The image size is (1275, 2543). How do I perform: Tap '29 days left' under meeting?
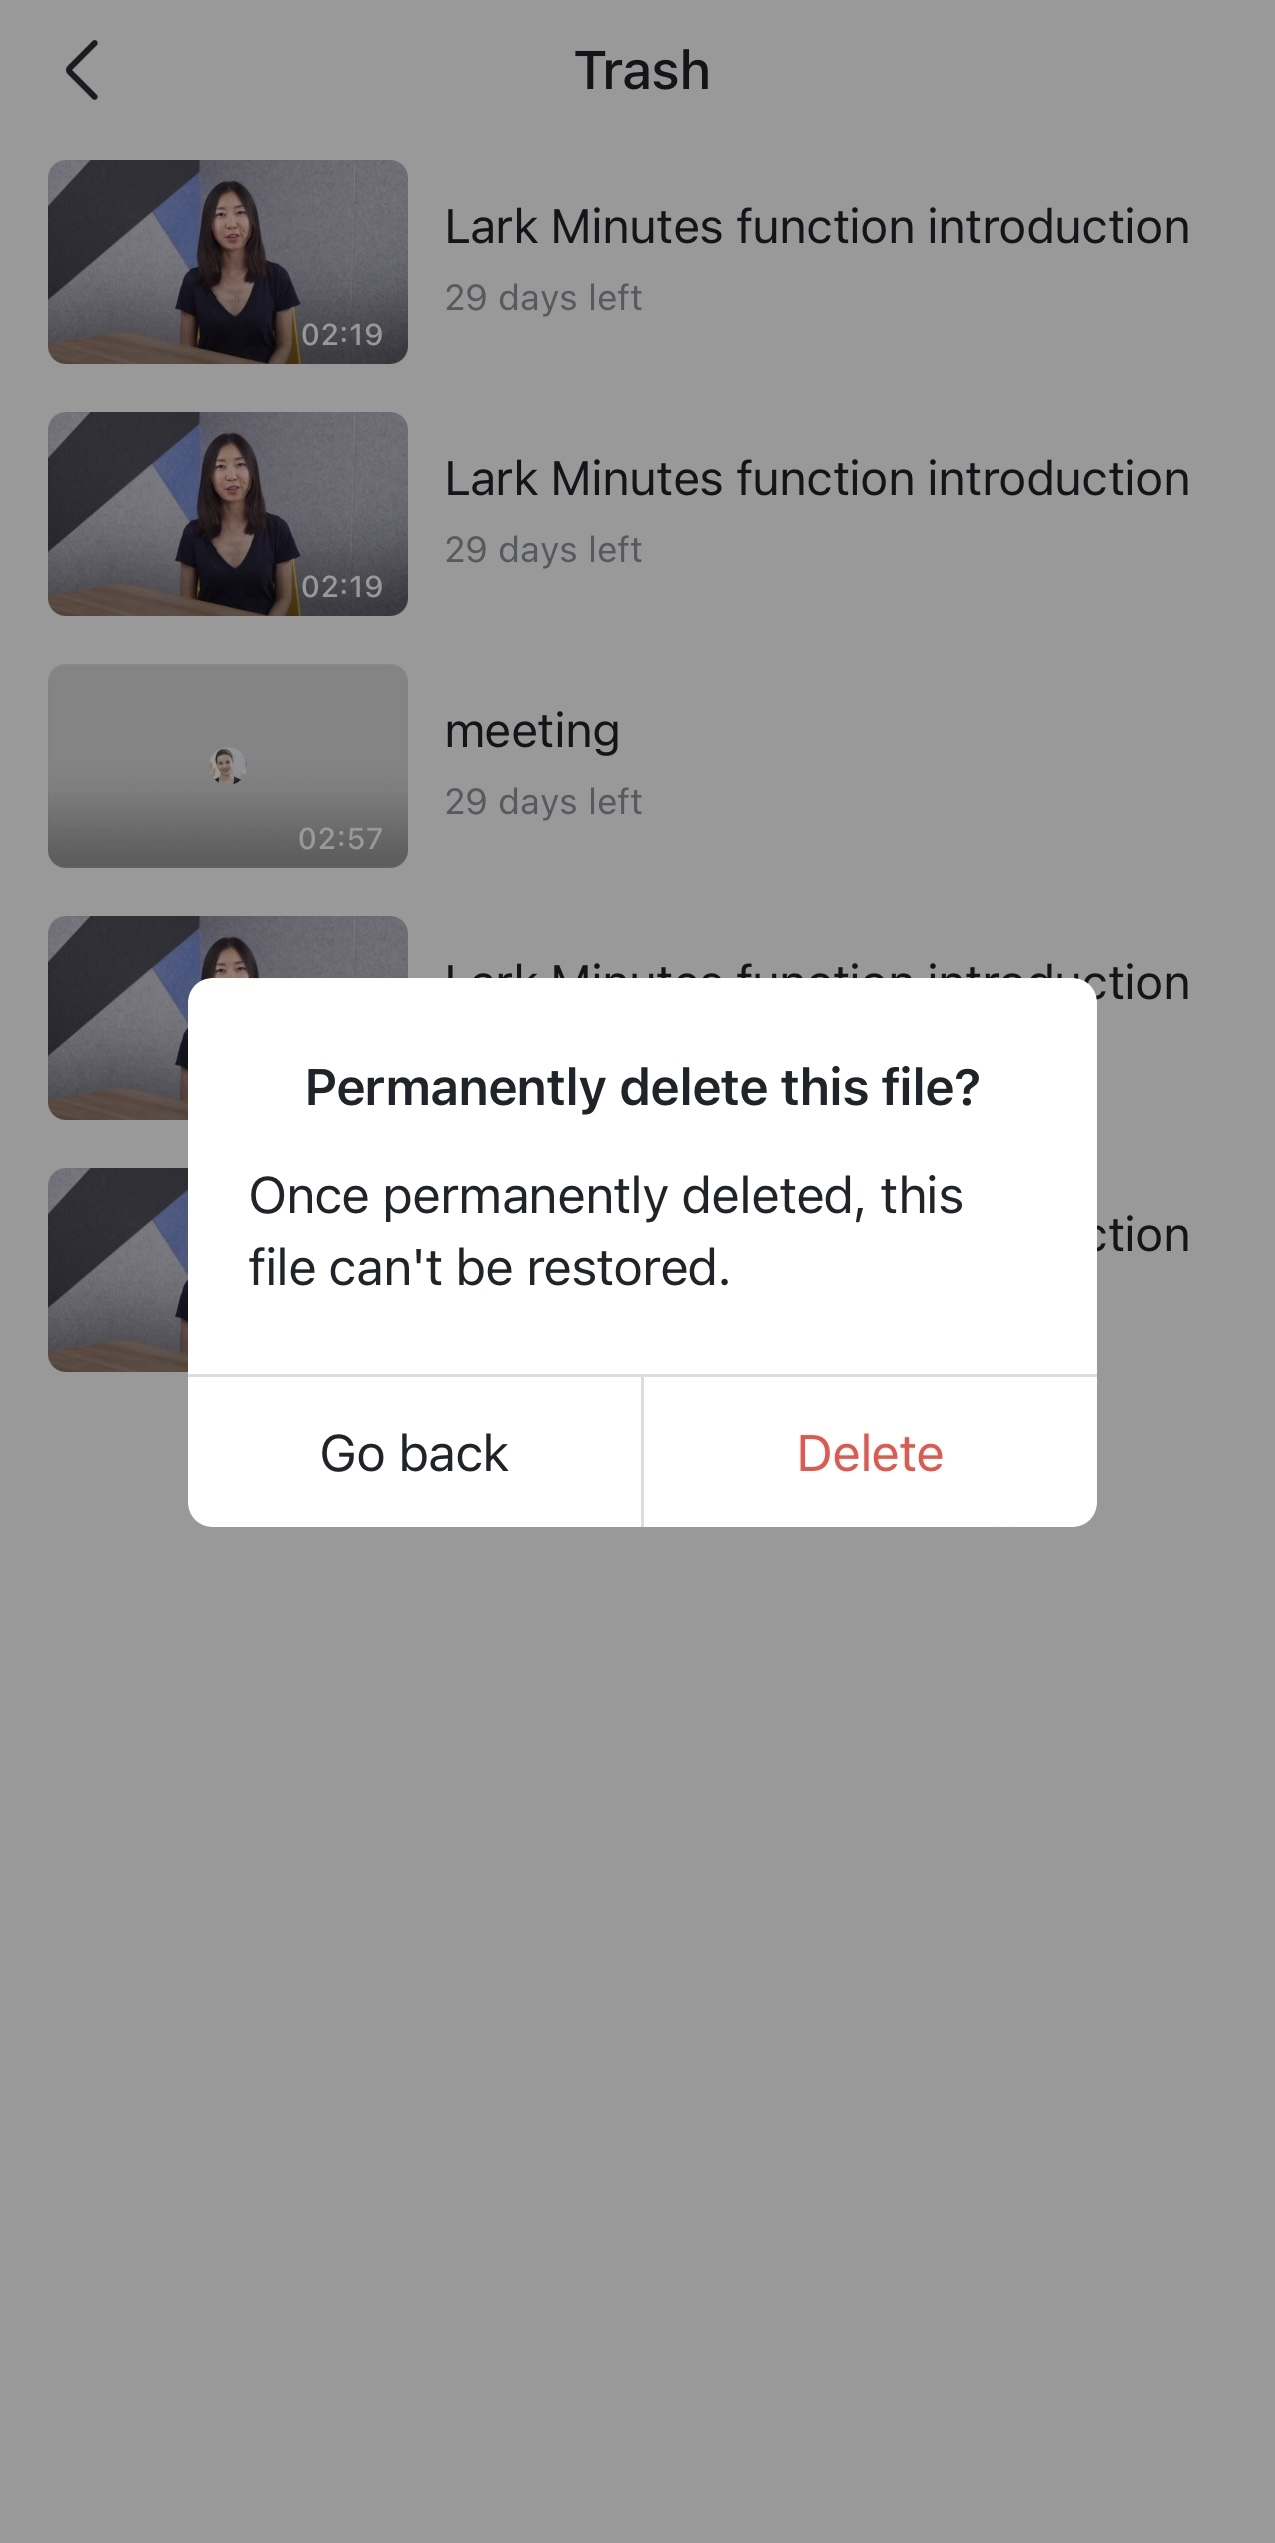coord(543,801)
